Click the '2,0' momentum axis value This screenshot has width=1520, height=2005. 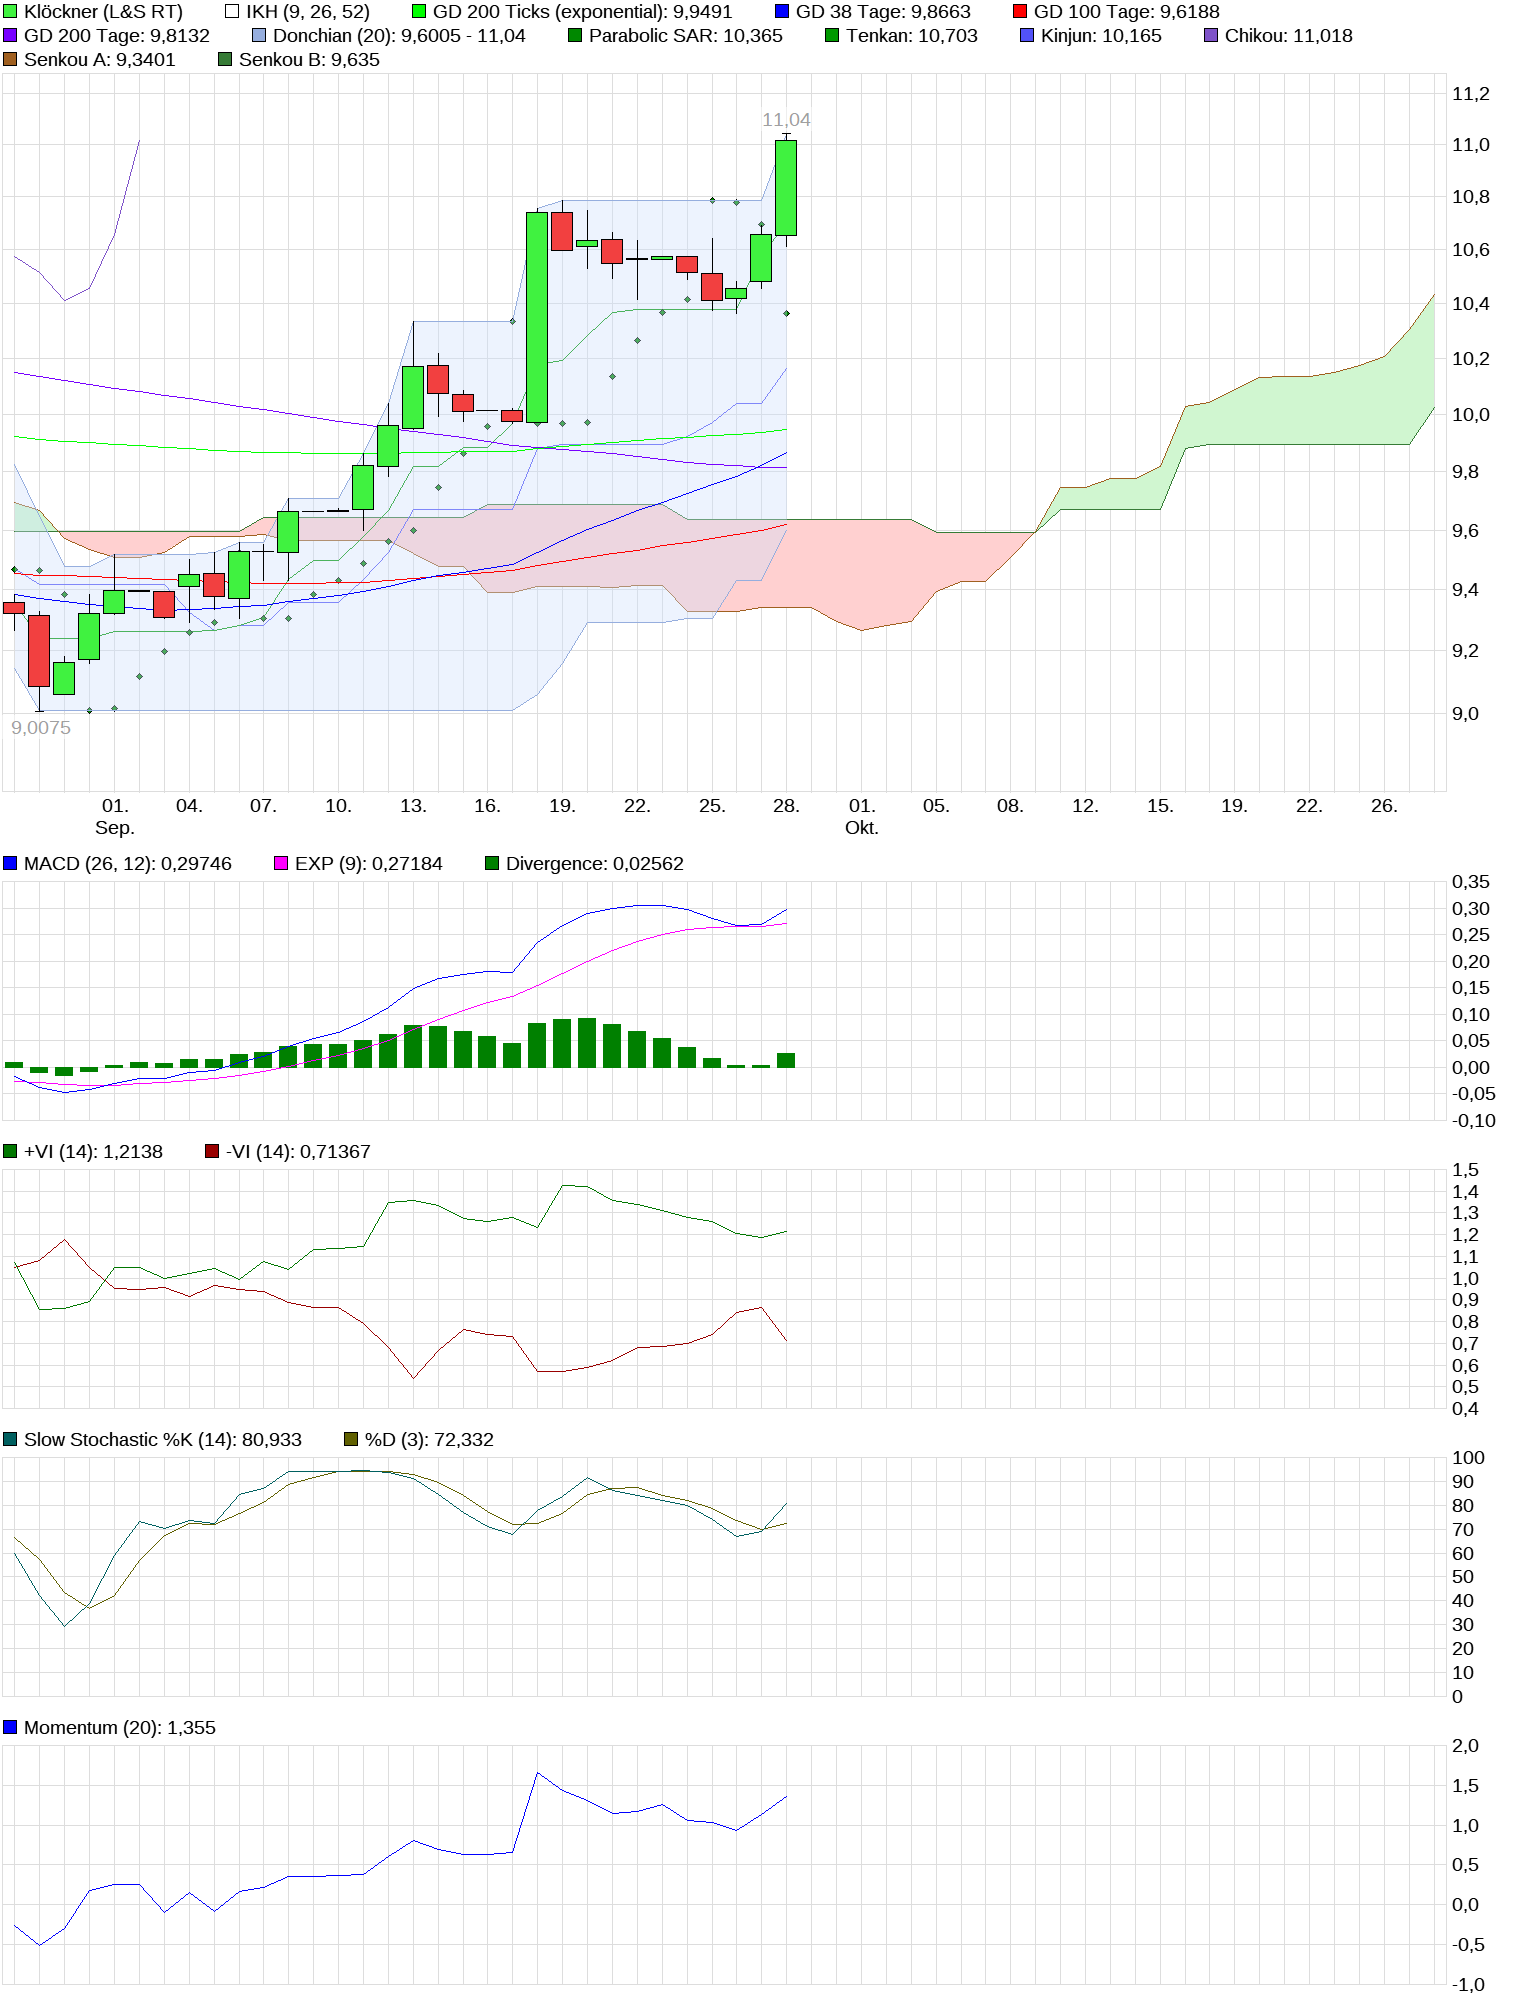pos(1466,1746)
